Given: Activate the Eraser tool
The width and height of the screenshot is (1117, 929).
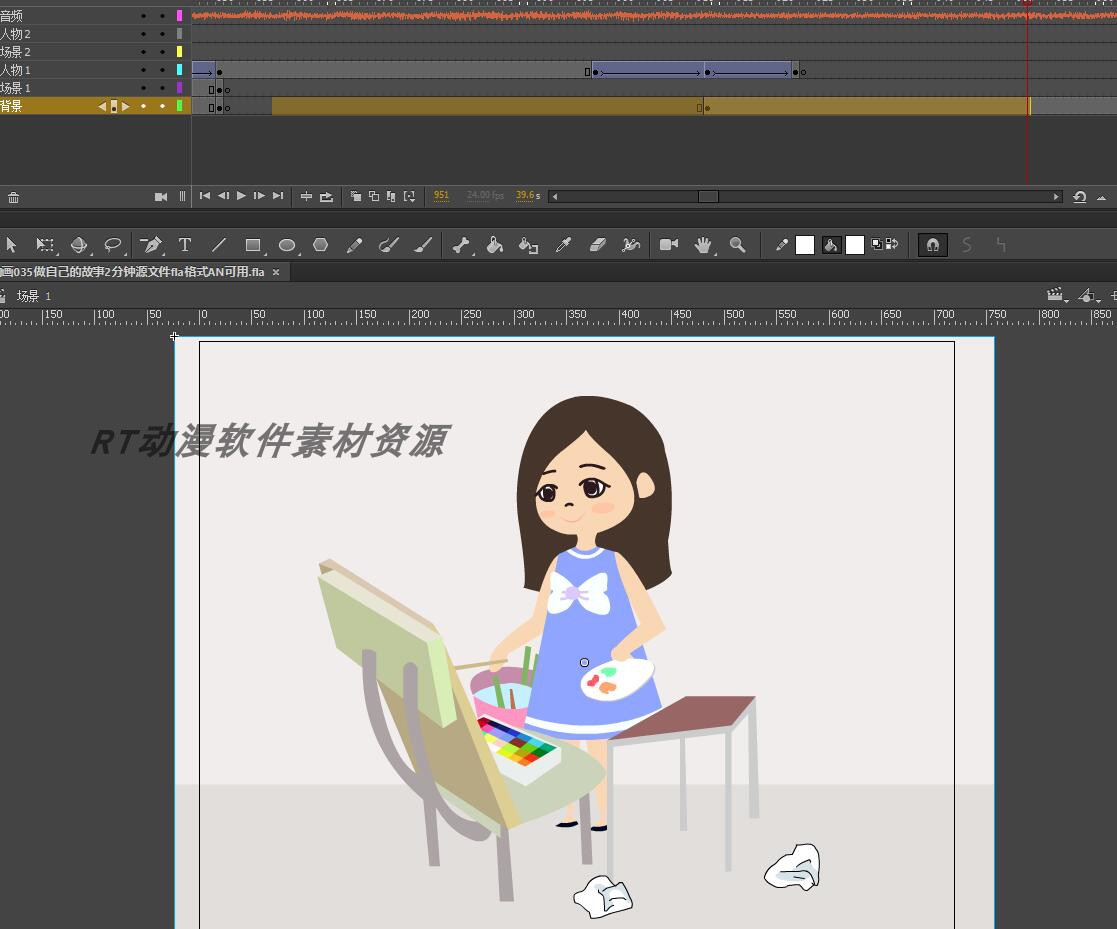Looking at the screenshot, I should click(598, 245).
